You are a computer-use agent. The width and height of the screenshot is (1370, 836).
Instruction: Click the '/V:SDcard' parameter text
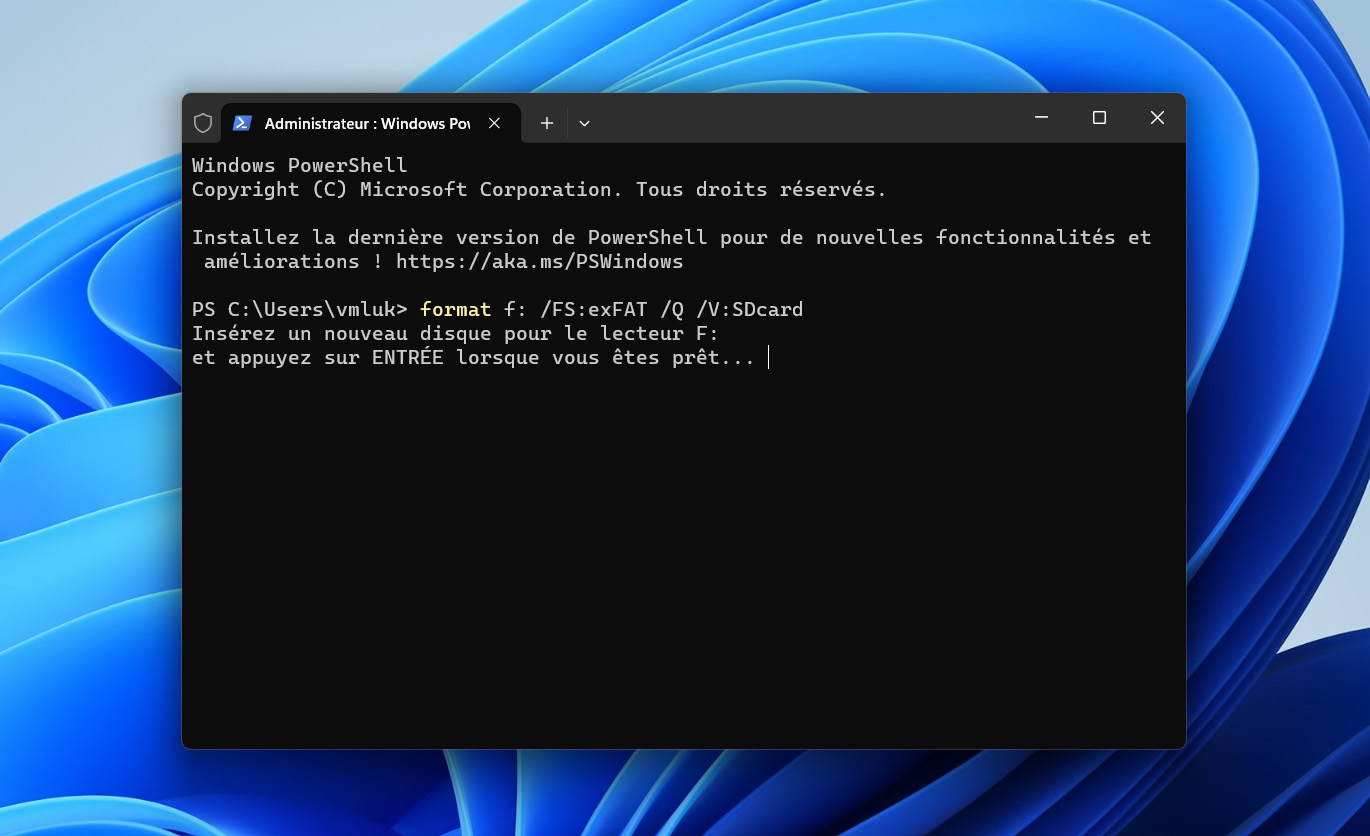point(750,310)
